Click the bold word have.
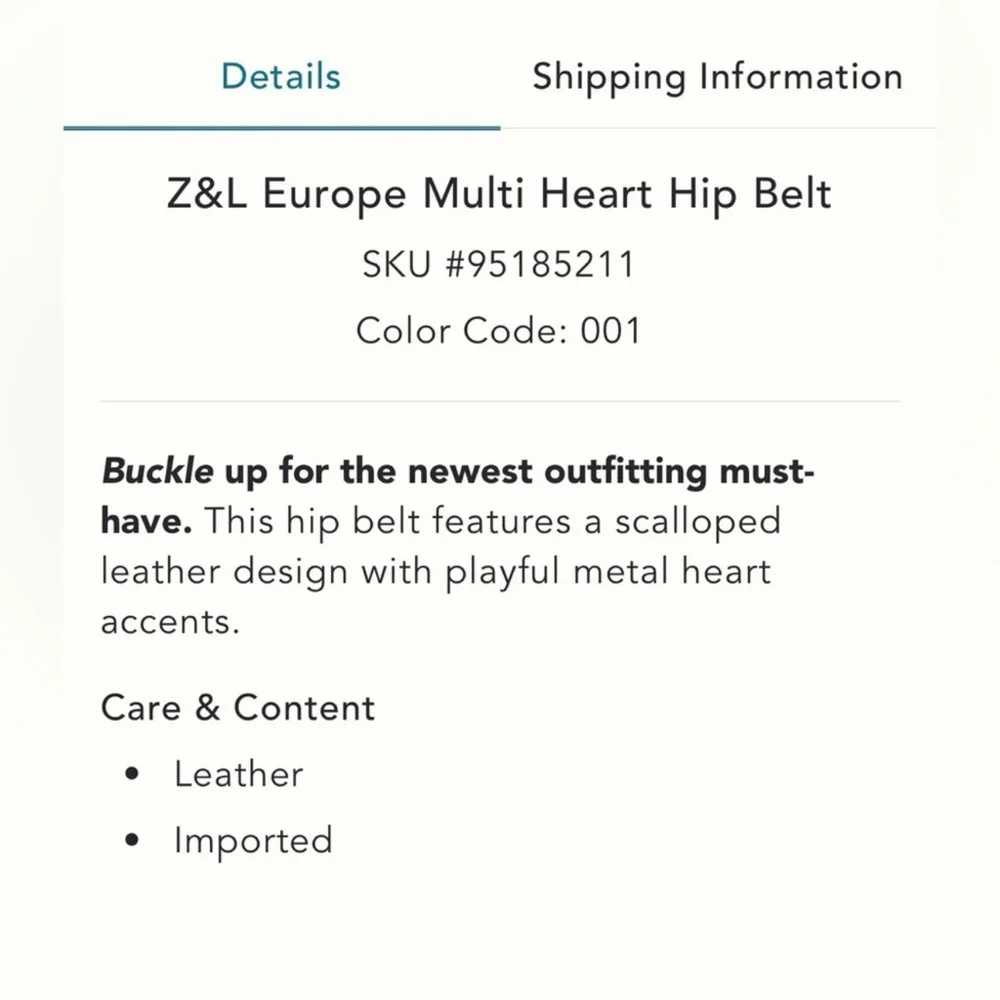 [146, 521]
